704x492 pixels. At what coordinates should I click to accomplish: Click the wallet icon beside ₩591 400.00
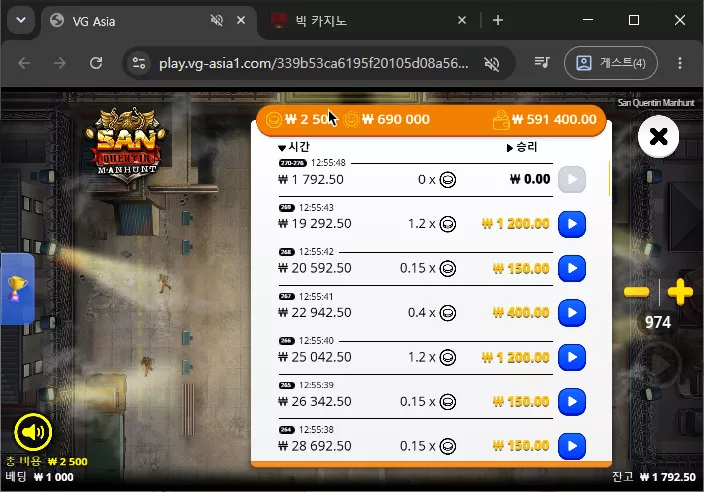(x=500, y=120)
